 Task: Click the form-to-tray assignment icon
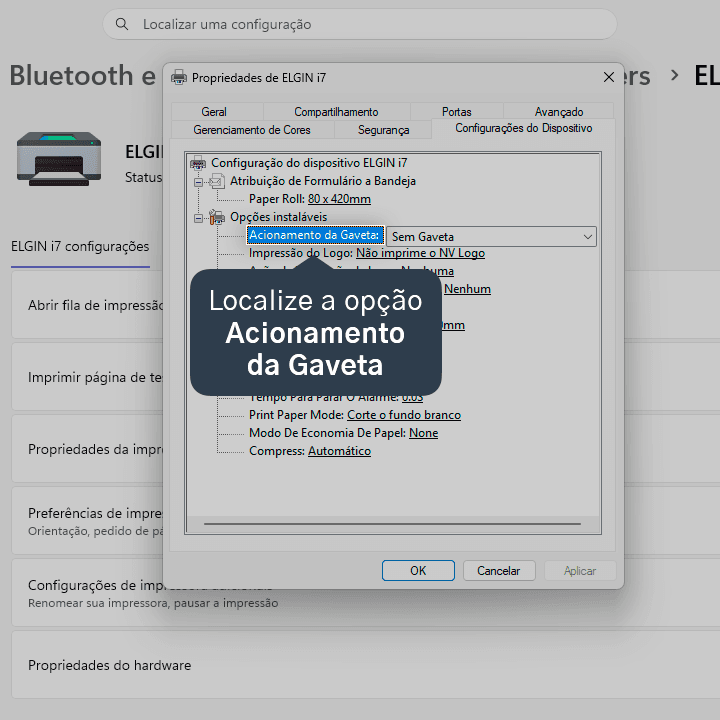point(217,181)
